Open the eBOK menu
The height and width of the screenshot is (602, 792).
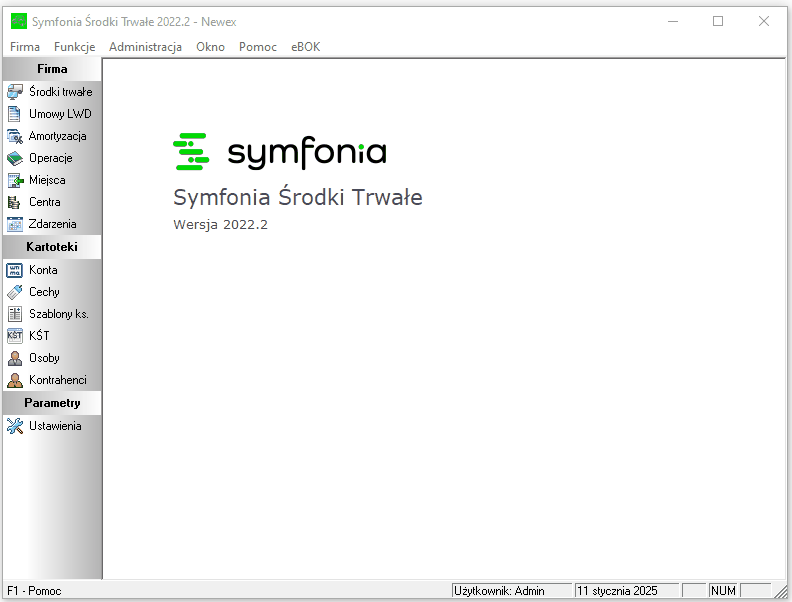click(306, 47)
